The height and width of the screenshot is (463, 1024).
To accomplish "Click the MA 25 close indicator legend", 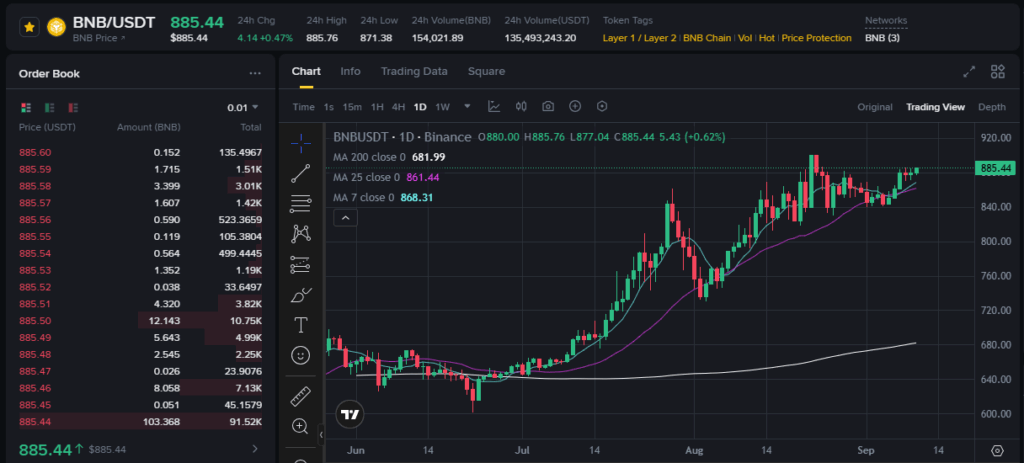I will [386, 178].
